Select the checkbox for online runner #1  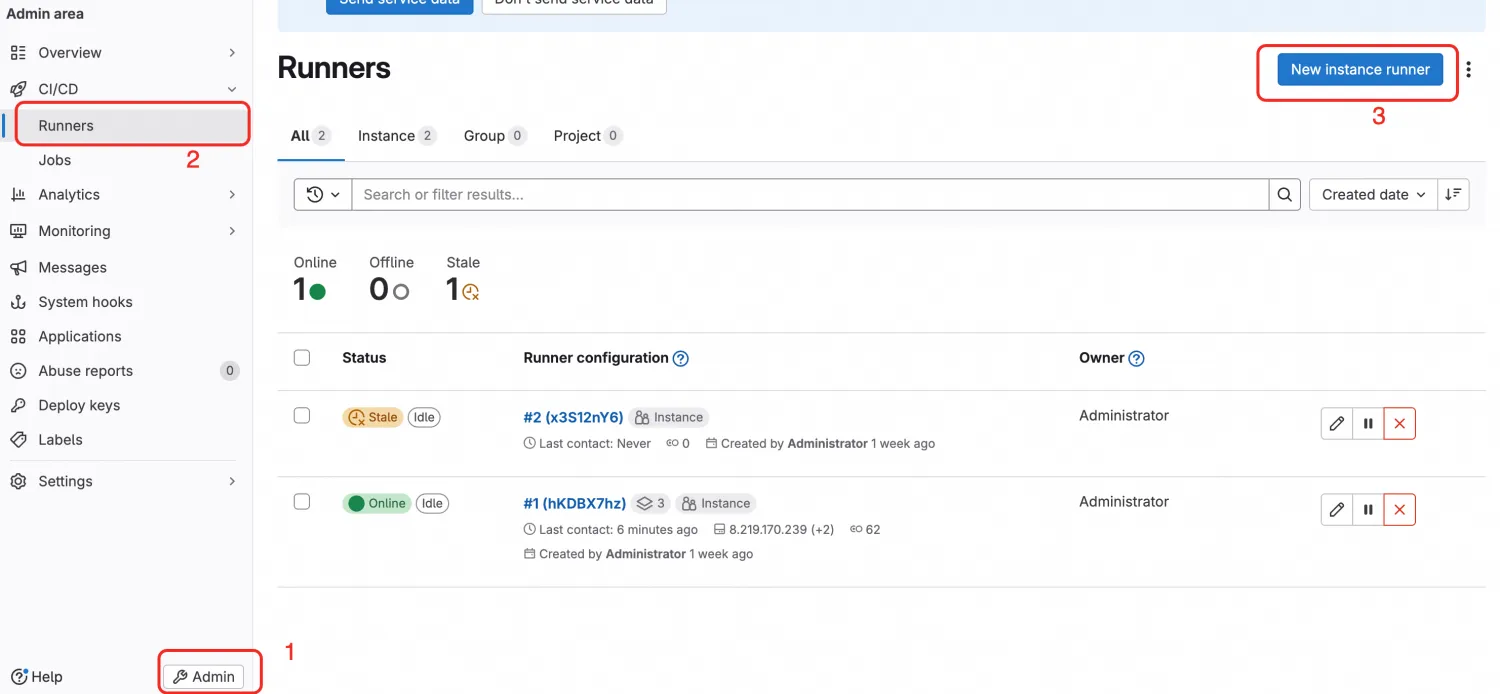302,503
